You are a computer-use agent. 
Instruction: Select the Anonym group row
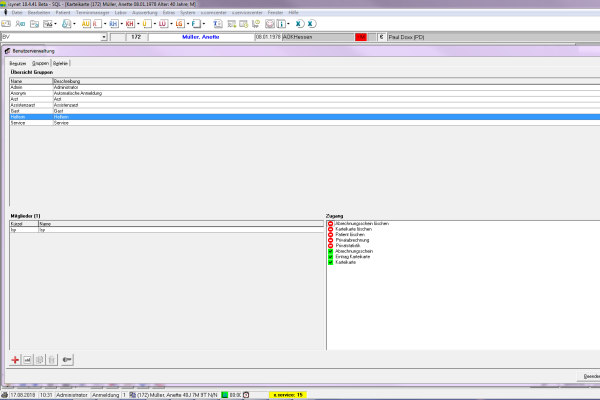(x=305, y=93)
